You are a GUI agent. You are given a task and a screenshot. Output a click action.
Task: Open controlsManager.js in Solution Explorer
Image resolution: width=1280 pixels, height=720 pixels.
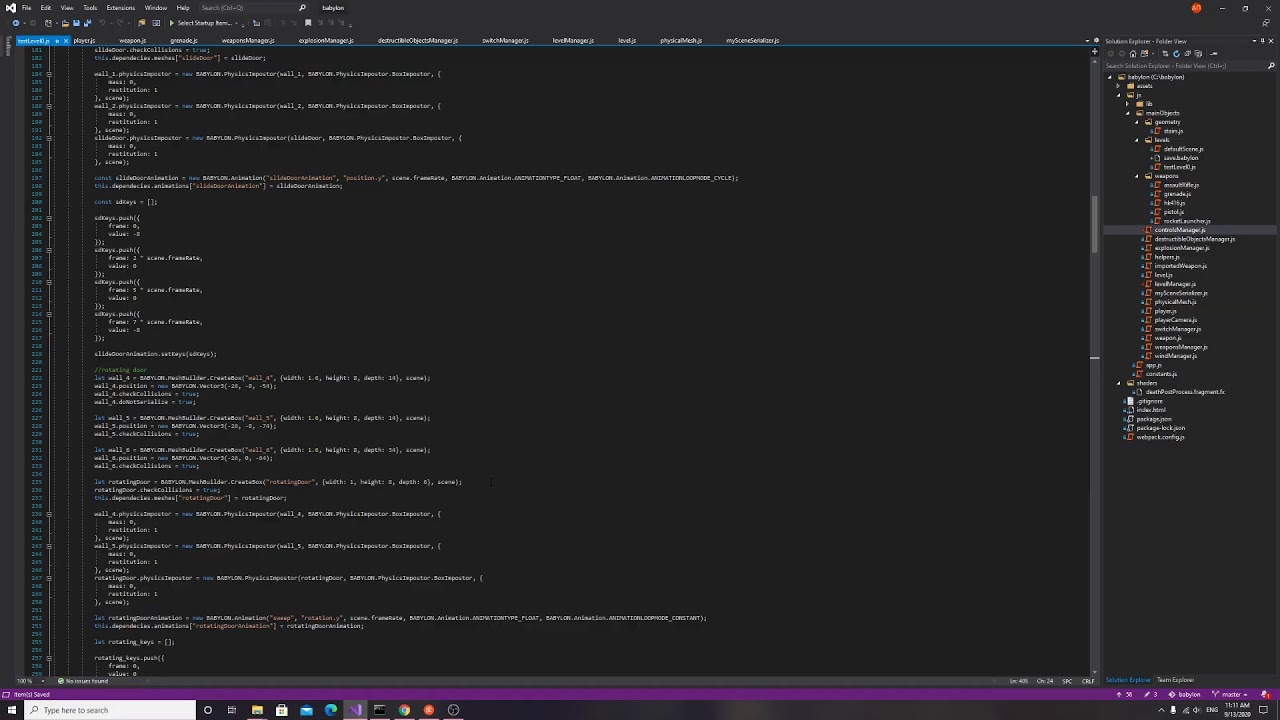coord(1180,230)
